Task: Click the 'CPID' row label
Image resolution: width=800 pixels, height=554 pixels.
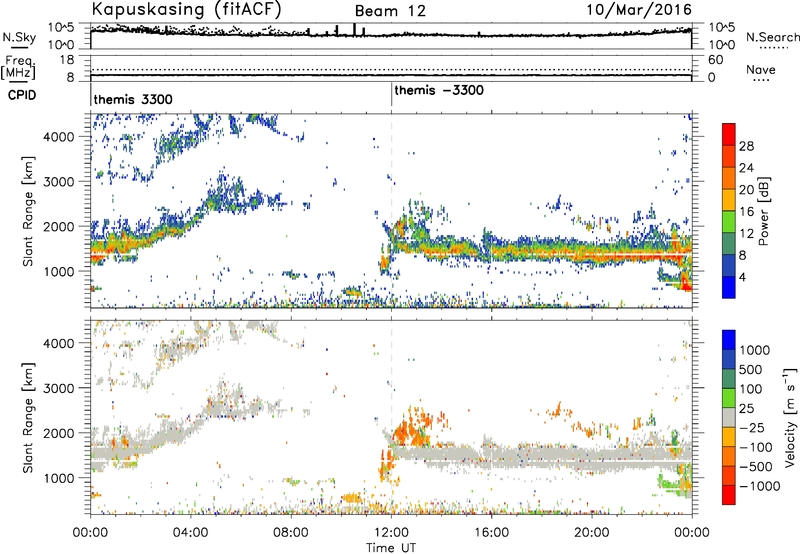Action: pyautogui.click(x=22, y=95)
